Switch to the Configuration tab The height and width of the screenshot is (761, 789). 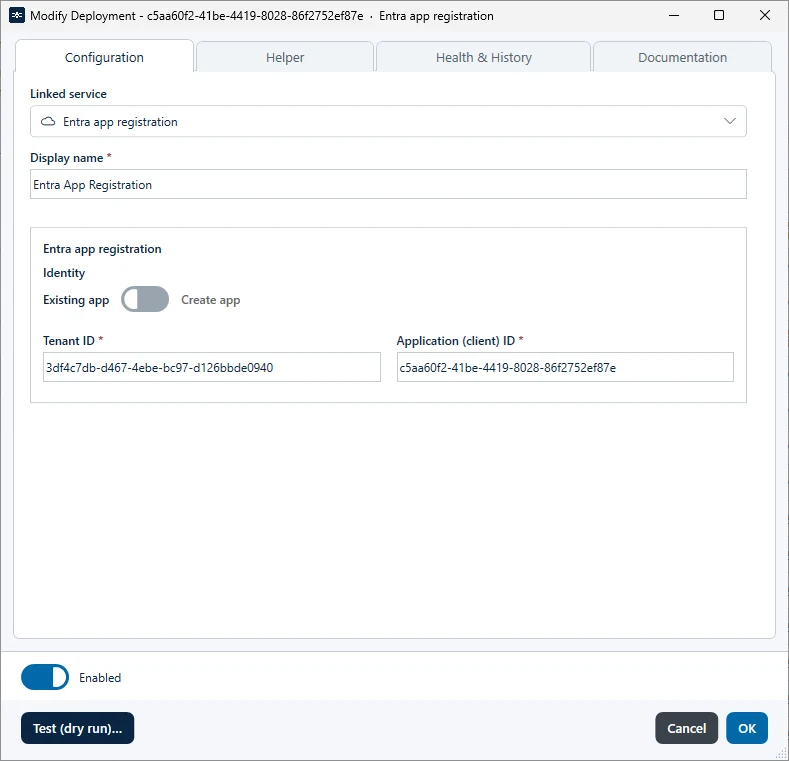coord(104,57)
